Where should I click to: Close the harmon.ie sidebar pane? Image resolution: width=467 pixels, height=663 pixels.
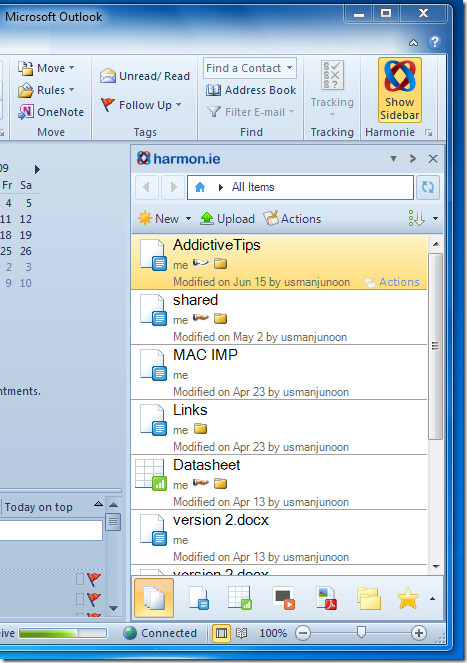(x=433, y=159)
